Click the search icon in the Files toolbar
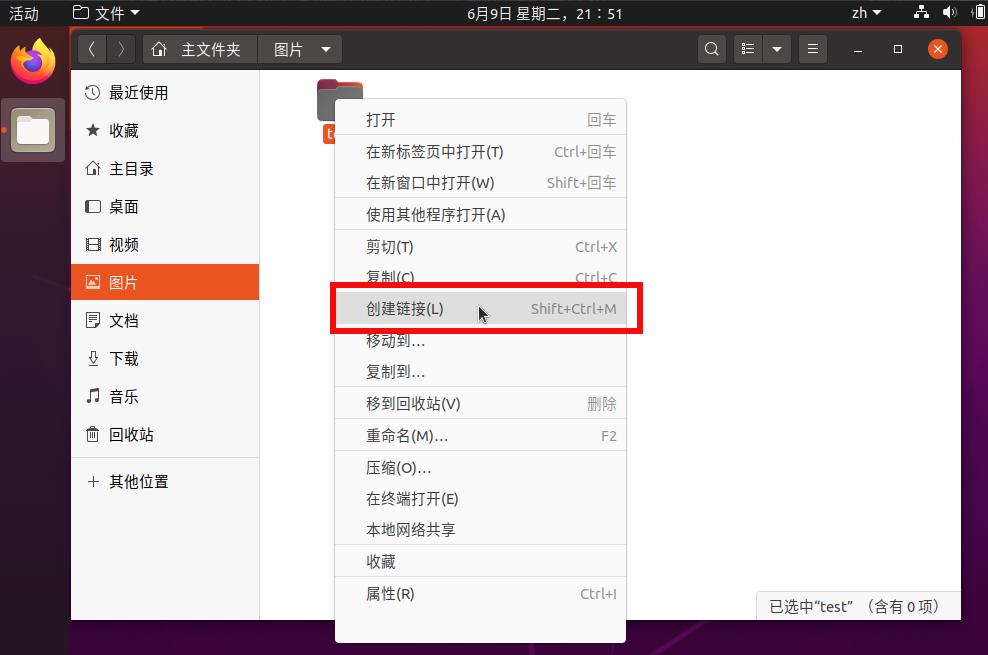This screenshot has height=655, width=988. (711, 49)
